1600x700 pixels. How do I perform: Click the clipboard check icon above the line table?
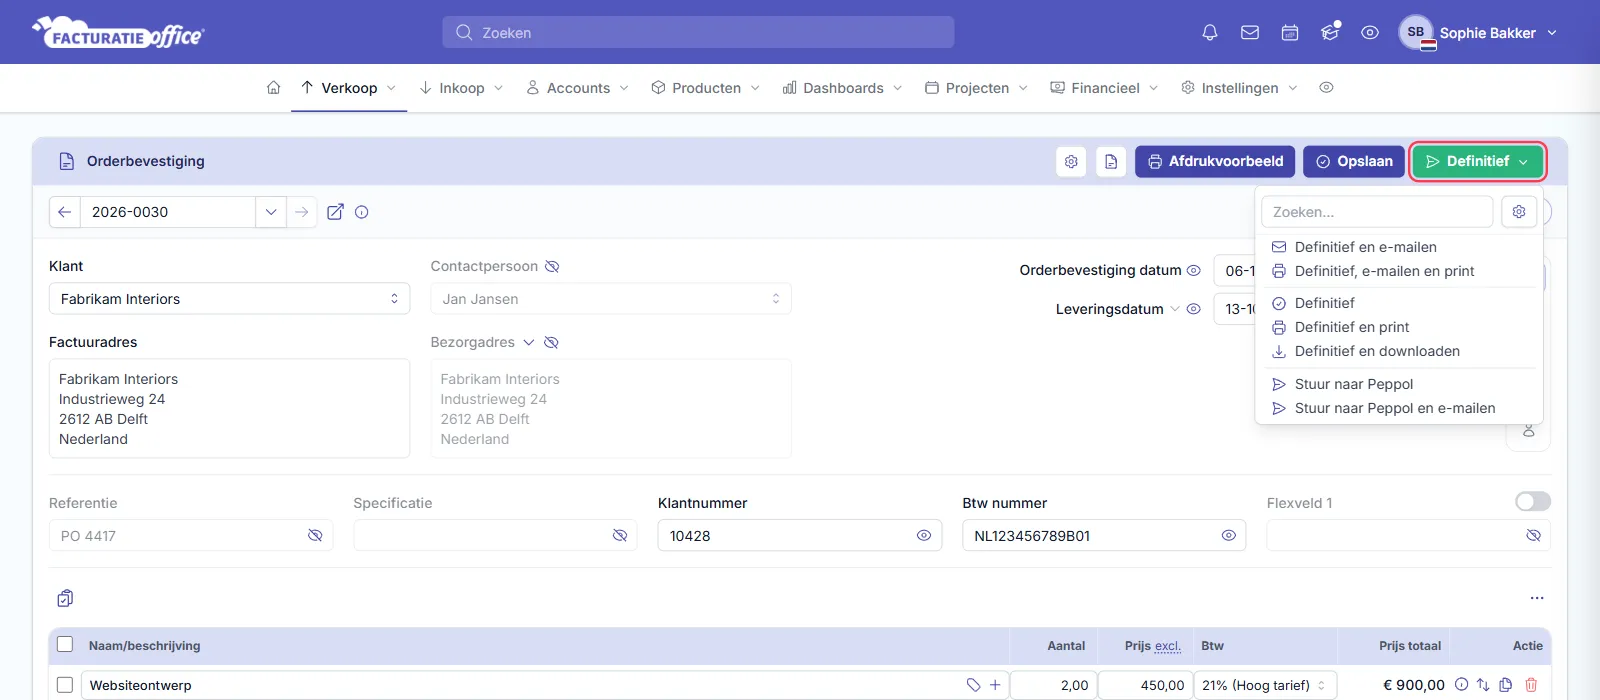[65, 598]
